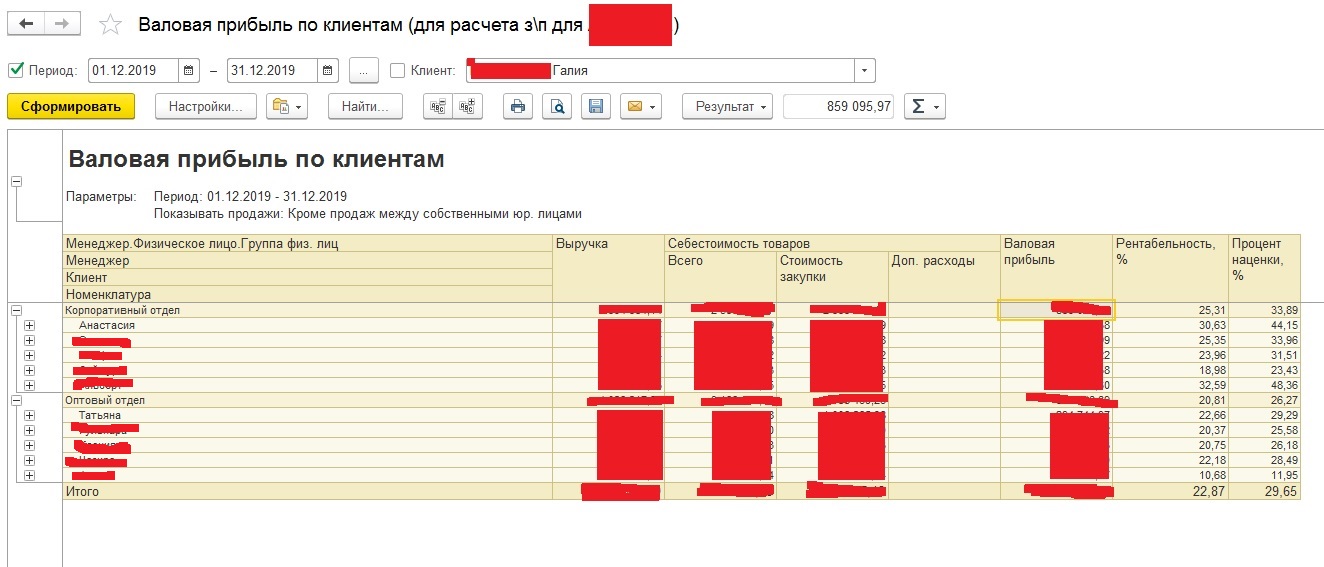Screen dimensions: 1324x567
Task: Click the start date input field
Action: tap(132, 71)
